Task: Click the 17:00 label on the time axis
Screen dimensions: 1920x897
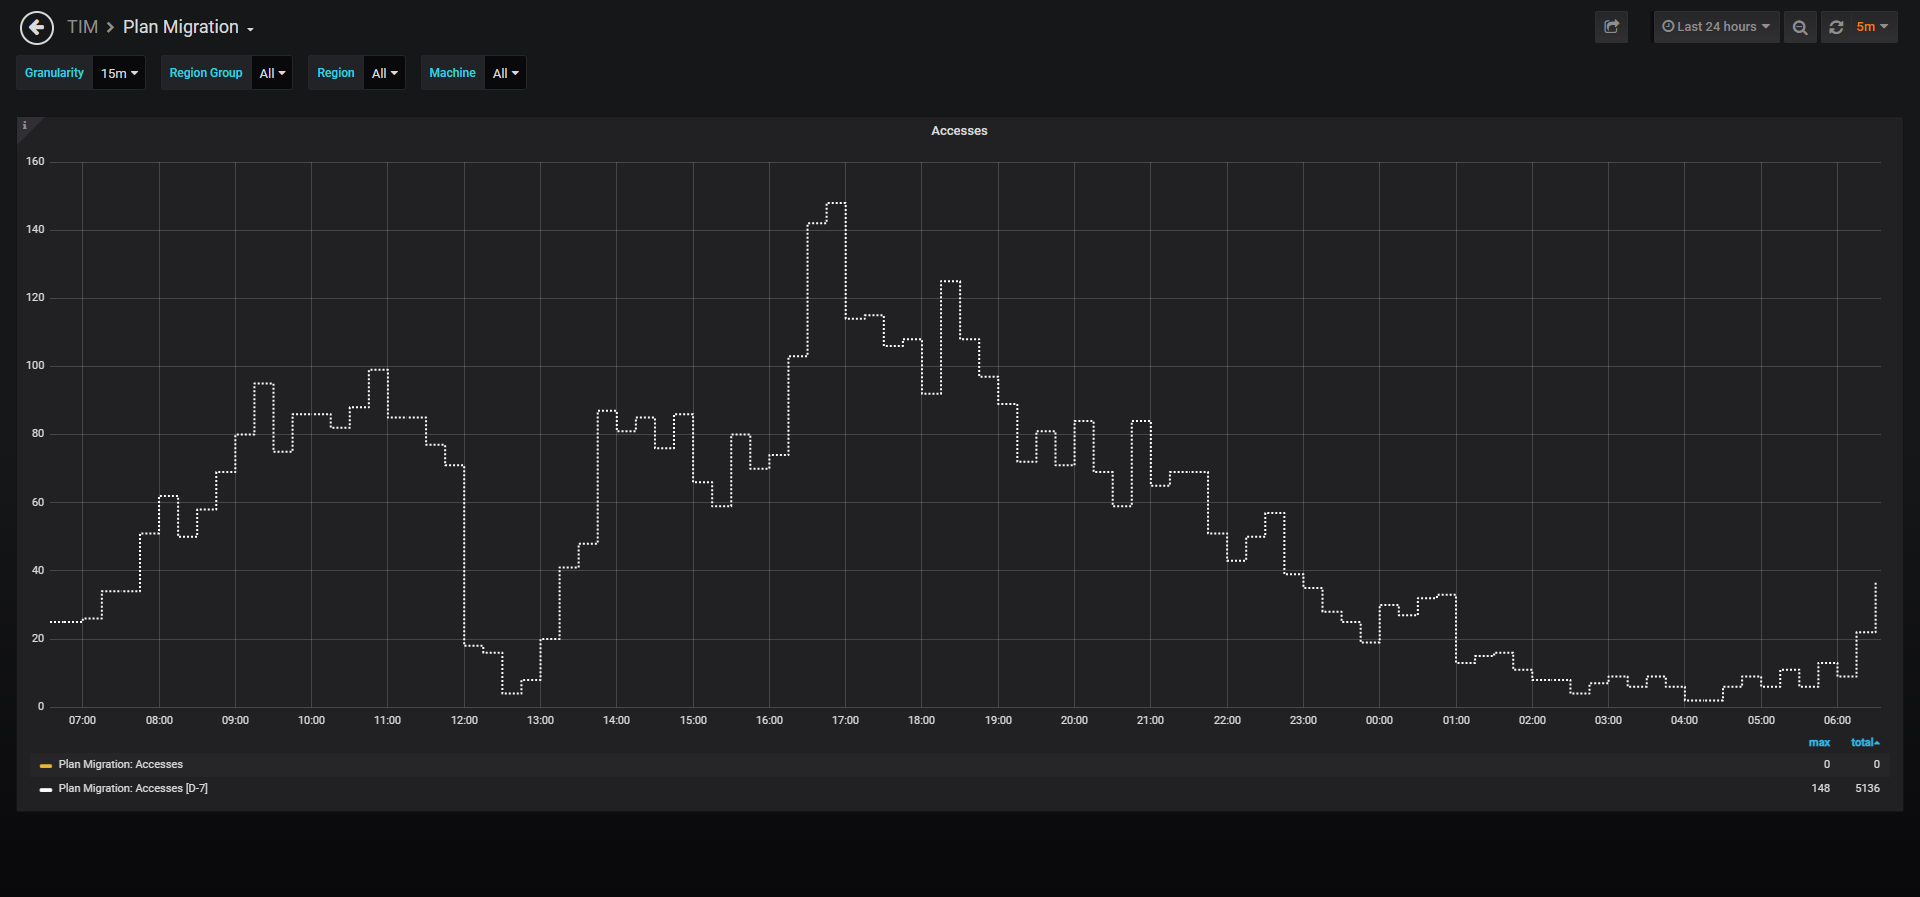Action: point(845,720)
